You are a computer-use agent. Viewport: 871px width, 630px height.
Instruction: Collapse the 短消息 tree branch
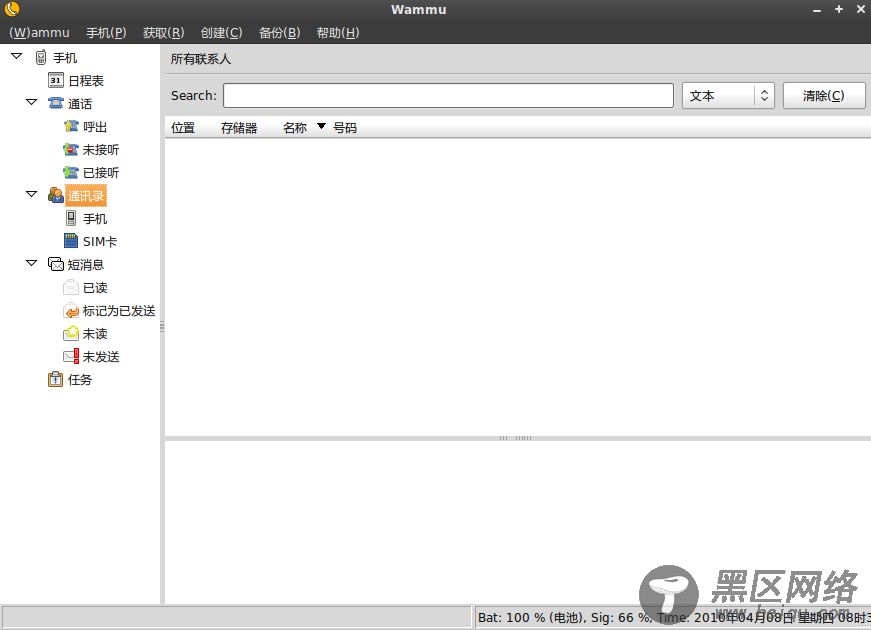(x=32, y=263)
